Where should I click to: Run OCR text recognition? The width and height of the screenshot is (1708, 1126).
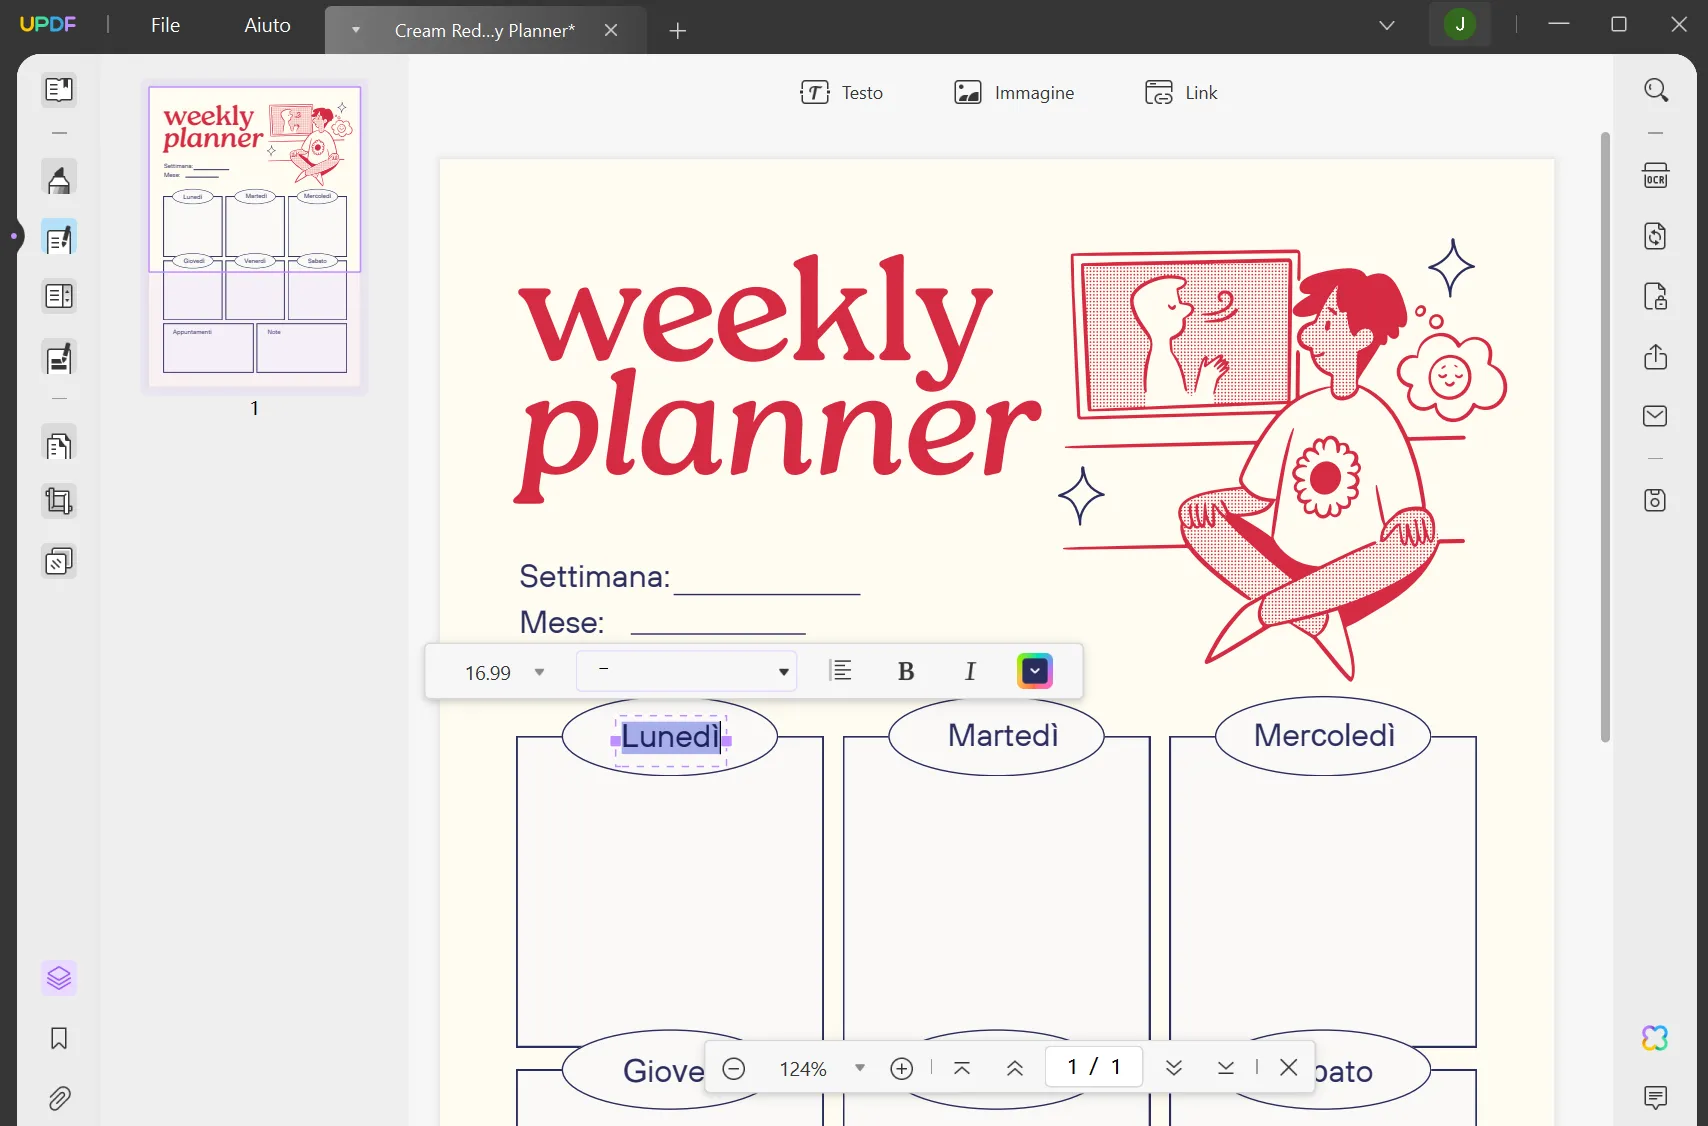pyautogui.click(x=1656, y=176)
